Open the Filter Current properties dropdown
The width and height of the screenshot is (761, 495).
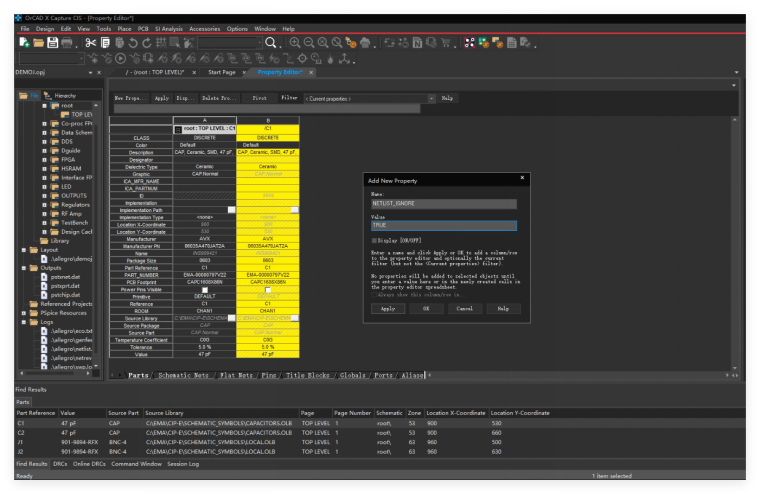pos(431,99)
